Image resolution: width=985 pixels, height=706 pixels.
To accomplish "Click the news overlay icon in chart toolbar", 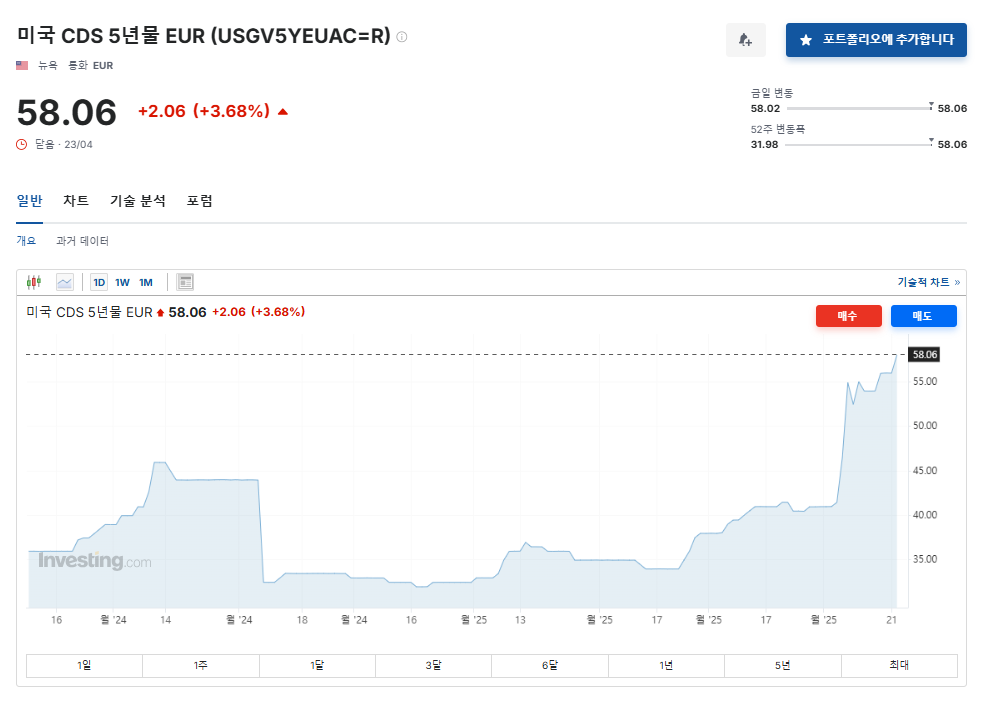I will (185, 282).
